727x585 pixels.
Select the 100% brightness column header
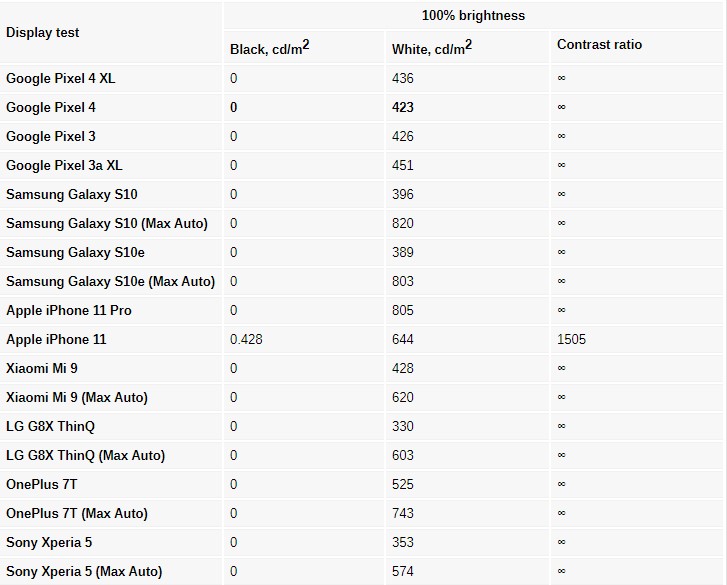click(x=473, y=16)
